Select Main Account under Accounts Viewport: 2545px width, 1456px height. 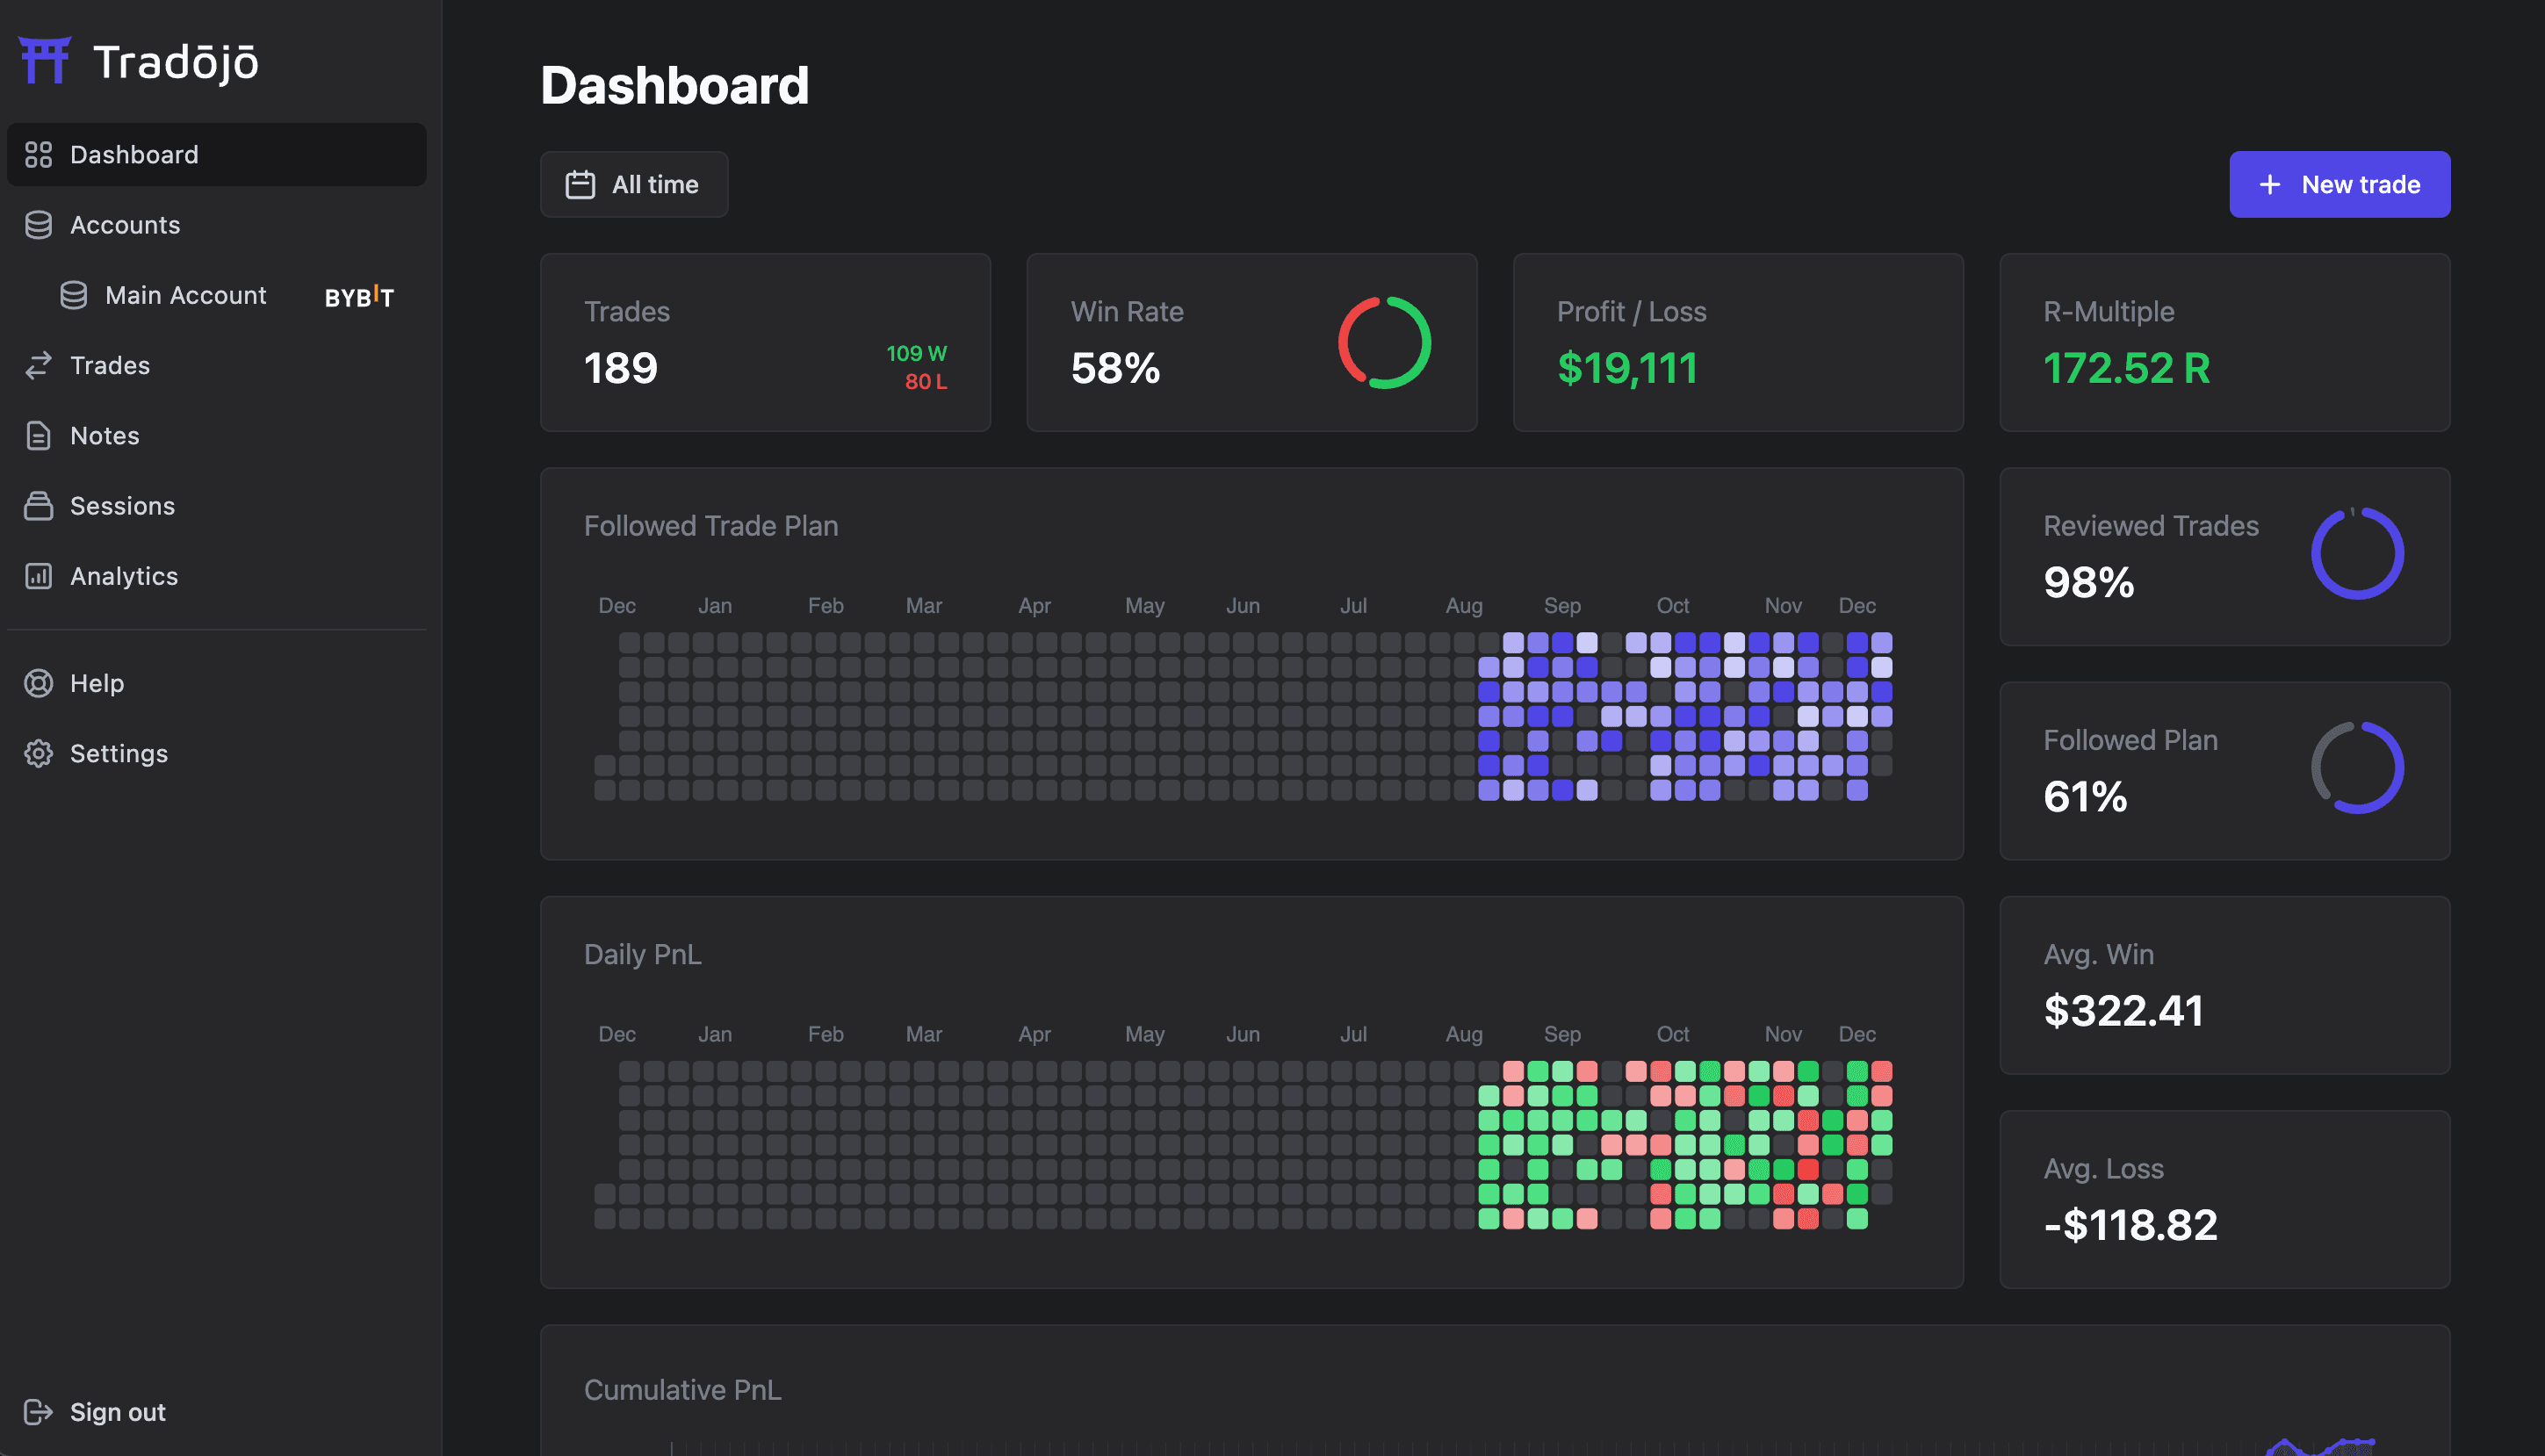pyautogui.click(x=185, y=296)
